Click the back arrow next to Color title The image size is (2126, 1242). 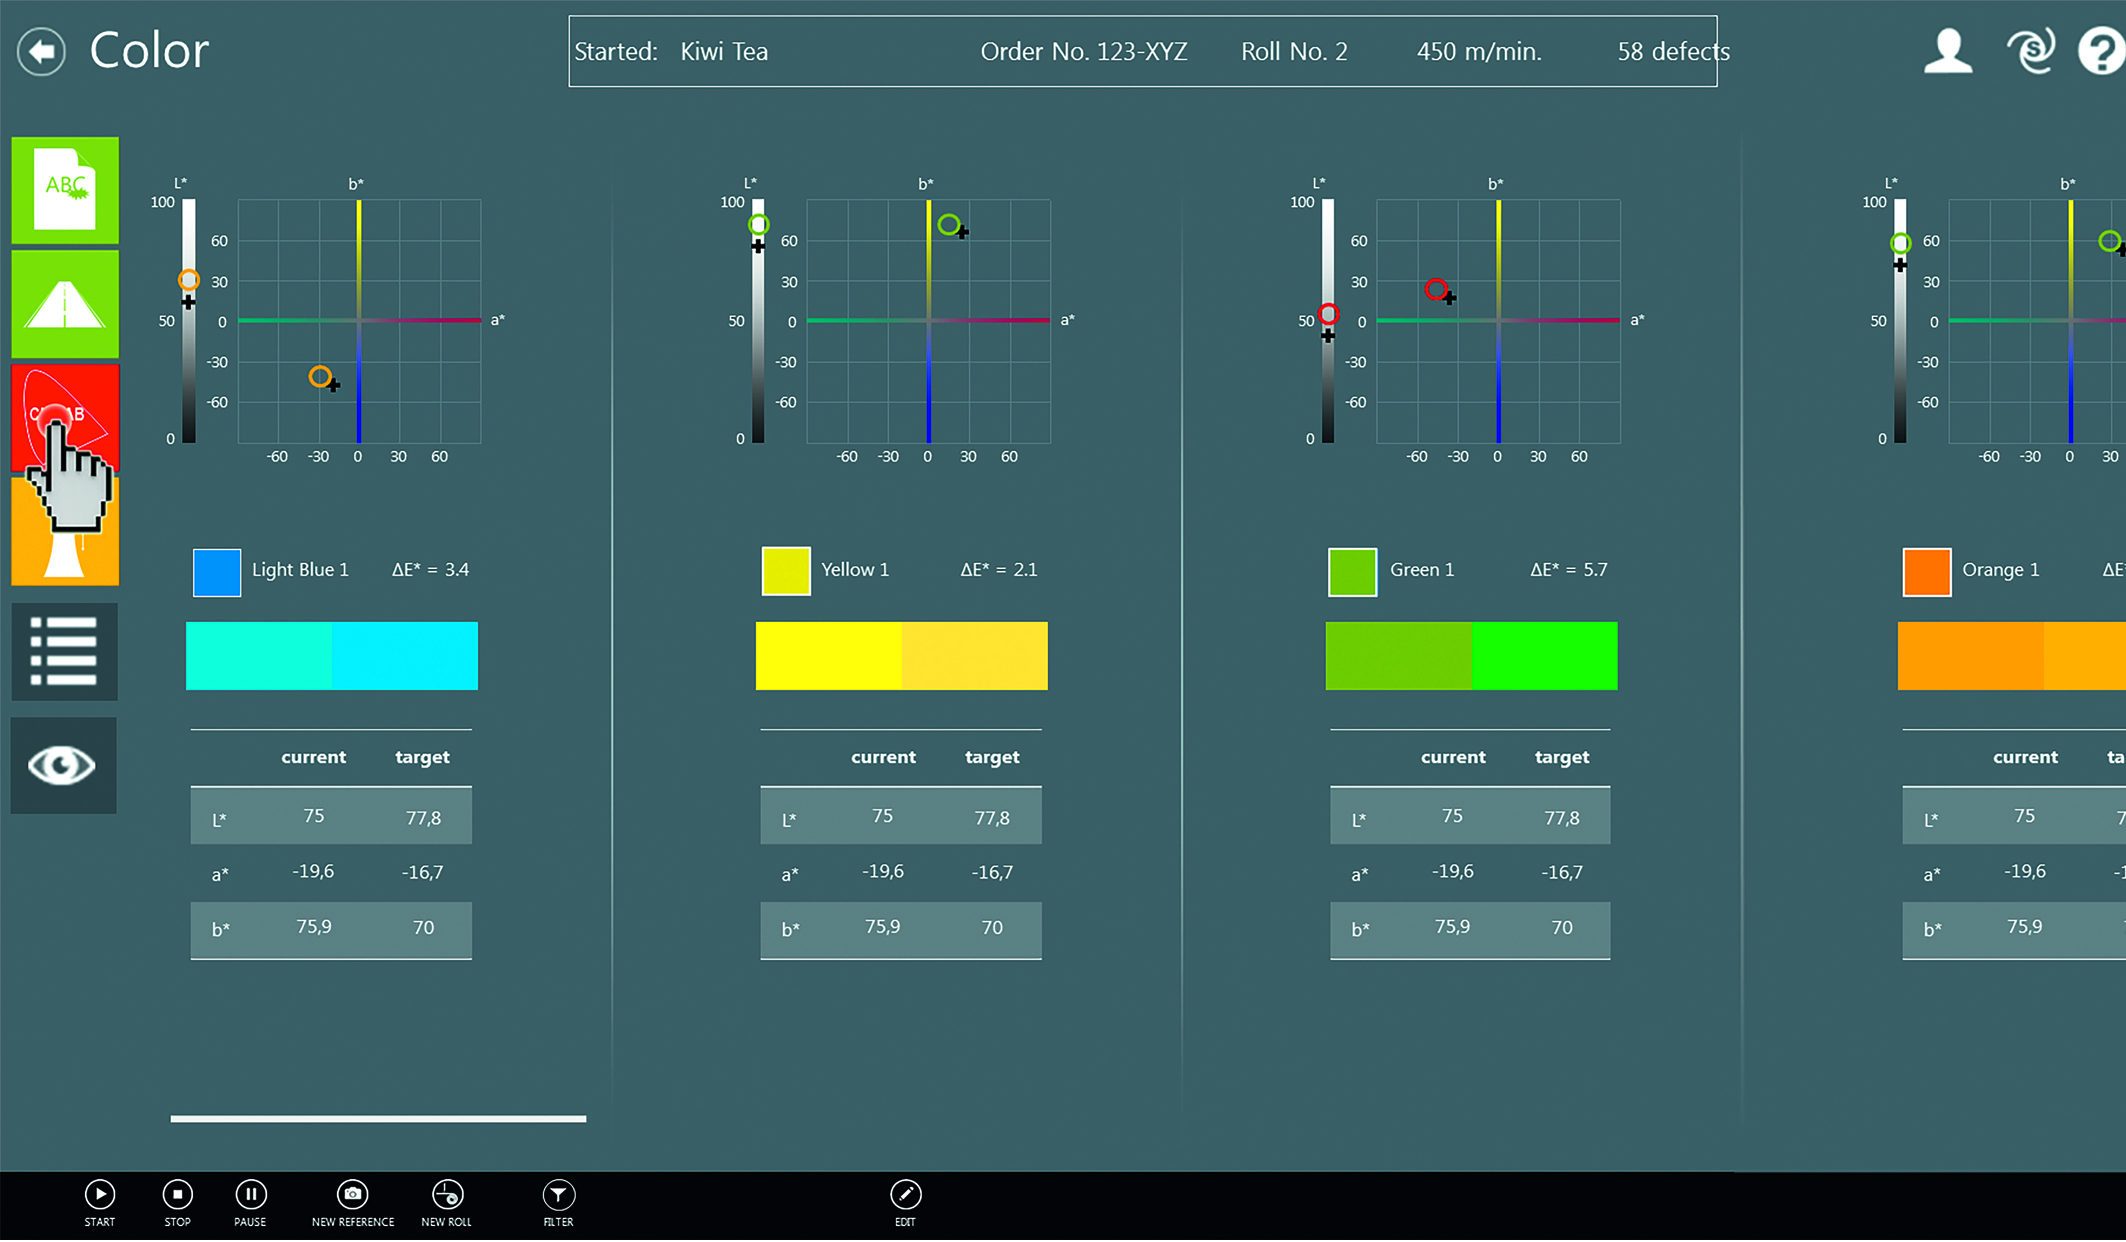pyautogui.click(x=40, y=51)
